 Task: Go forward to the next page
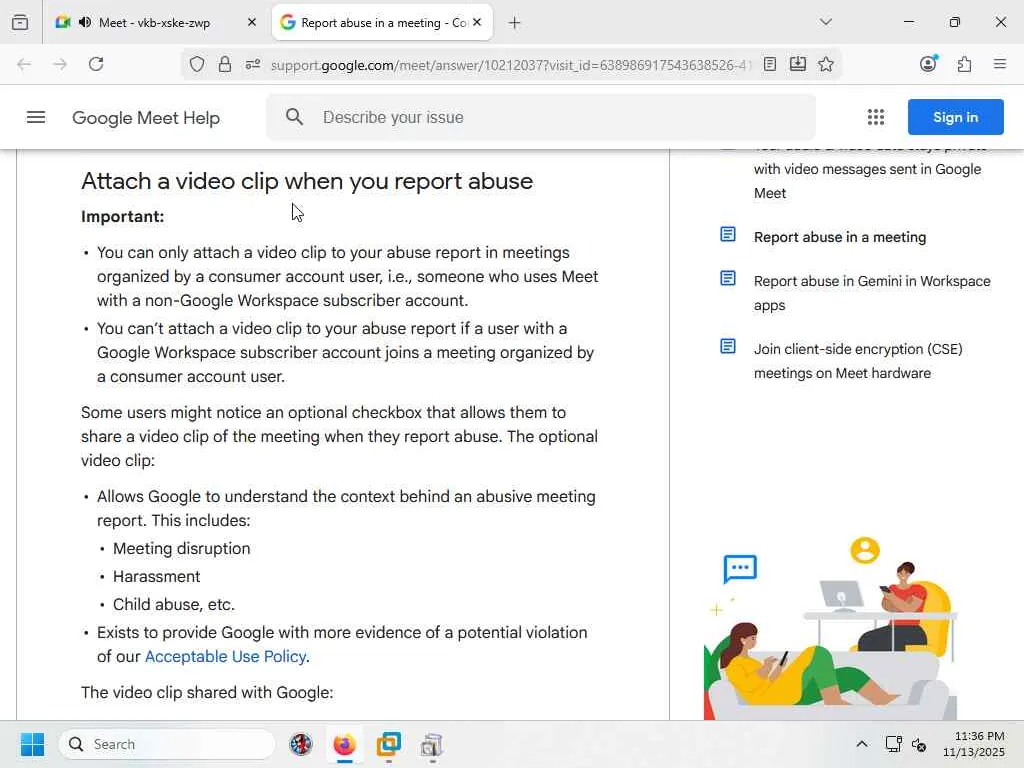[x=60, y=64]
